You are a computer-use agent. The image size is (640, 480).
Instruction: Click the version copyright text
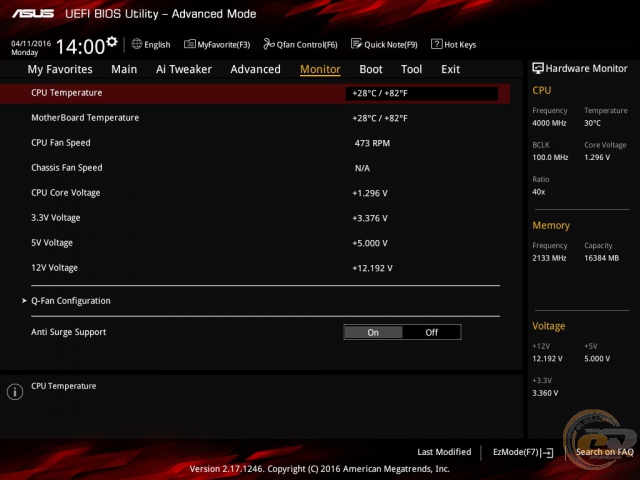point(320,469)
